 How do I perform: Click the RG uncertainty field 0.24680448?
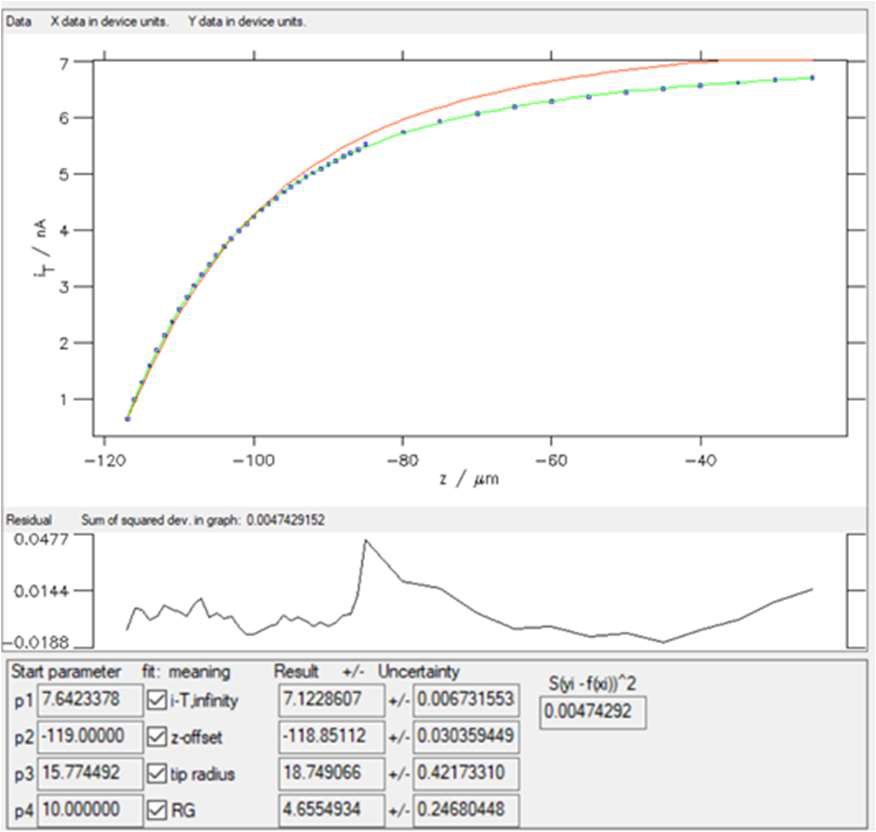465,810
